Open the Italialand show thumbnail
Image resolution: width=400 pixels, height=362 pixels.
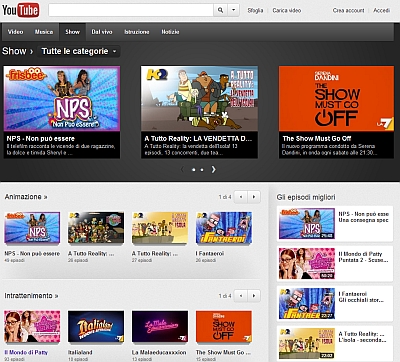pos(96,327)
